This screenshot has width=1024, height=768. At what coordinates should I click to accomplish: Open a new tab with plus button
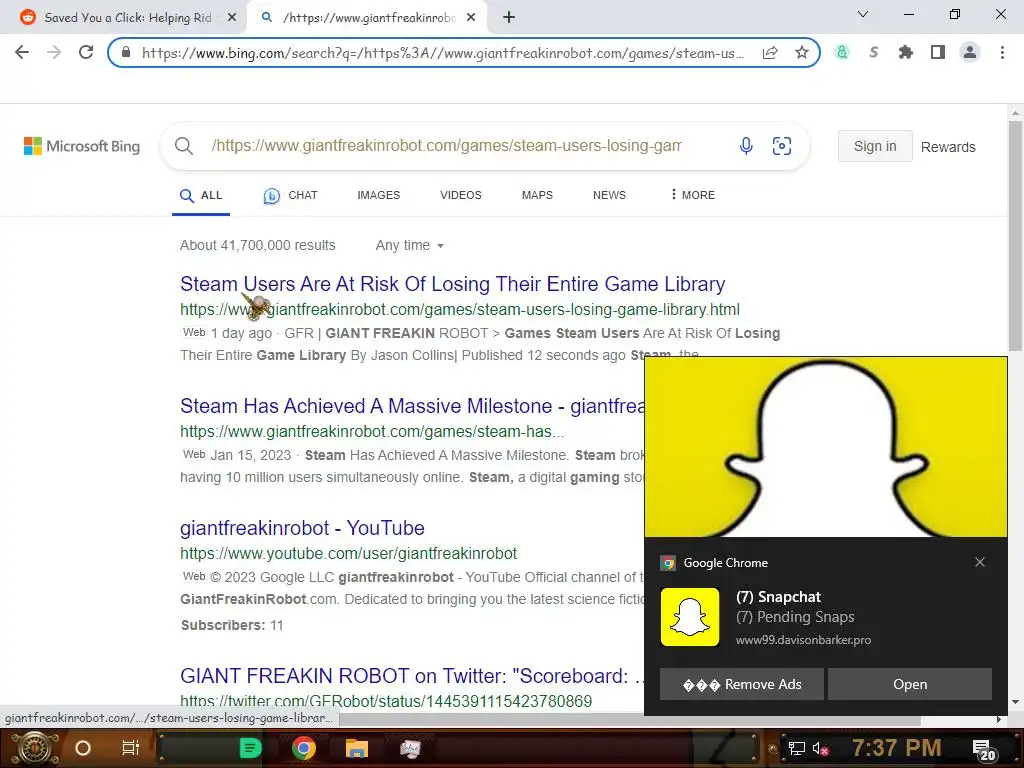[509, 18]
